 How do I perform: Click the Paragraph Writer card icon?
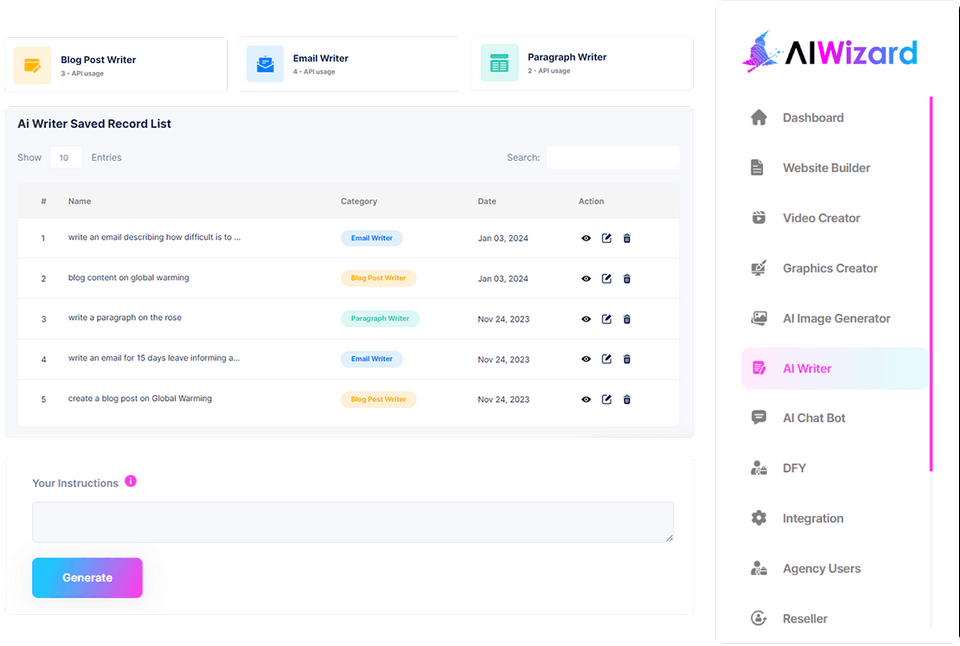tap(498, 63)
